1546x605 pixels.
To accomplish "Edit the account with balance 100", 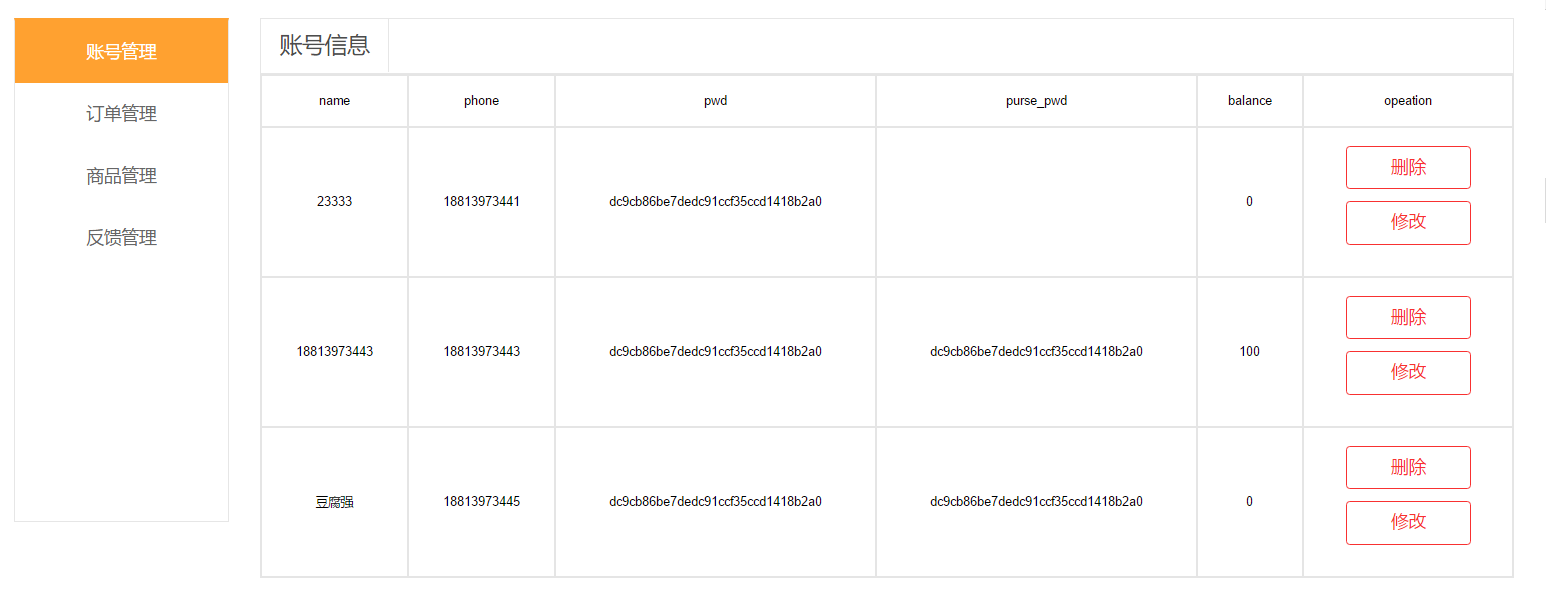I will pyautogui.click(x=1407, y=372).
